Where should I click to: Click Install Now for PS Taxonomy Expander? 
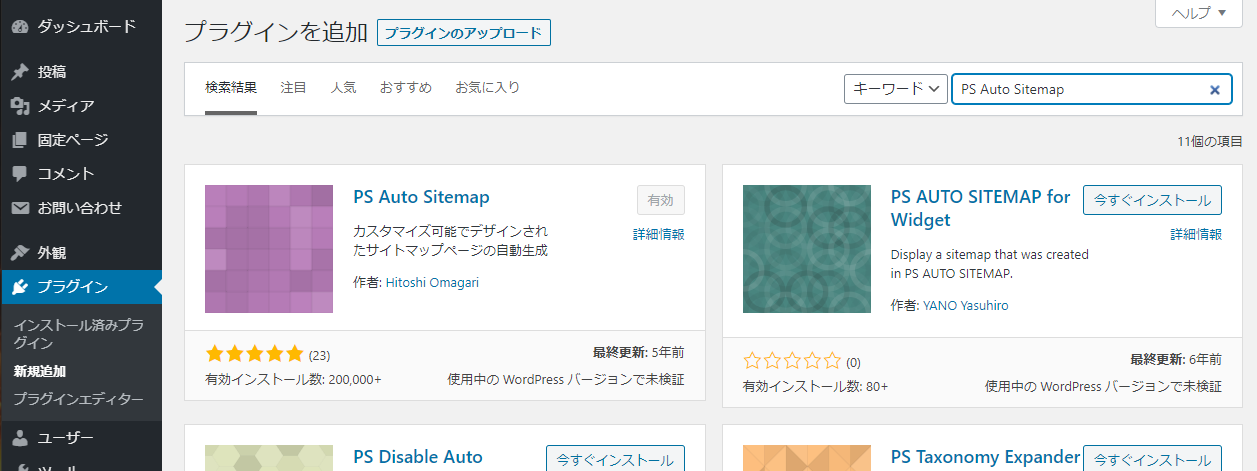[1152, 459]
